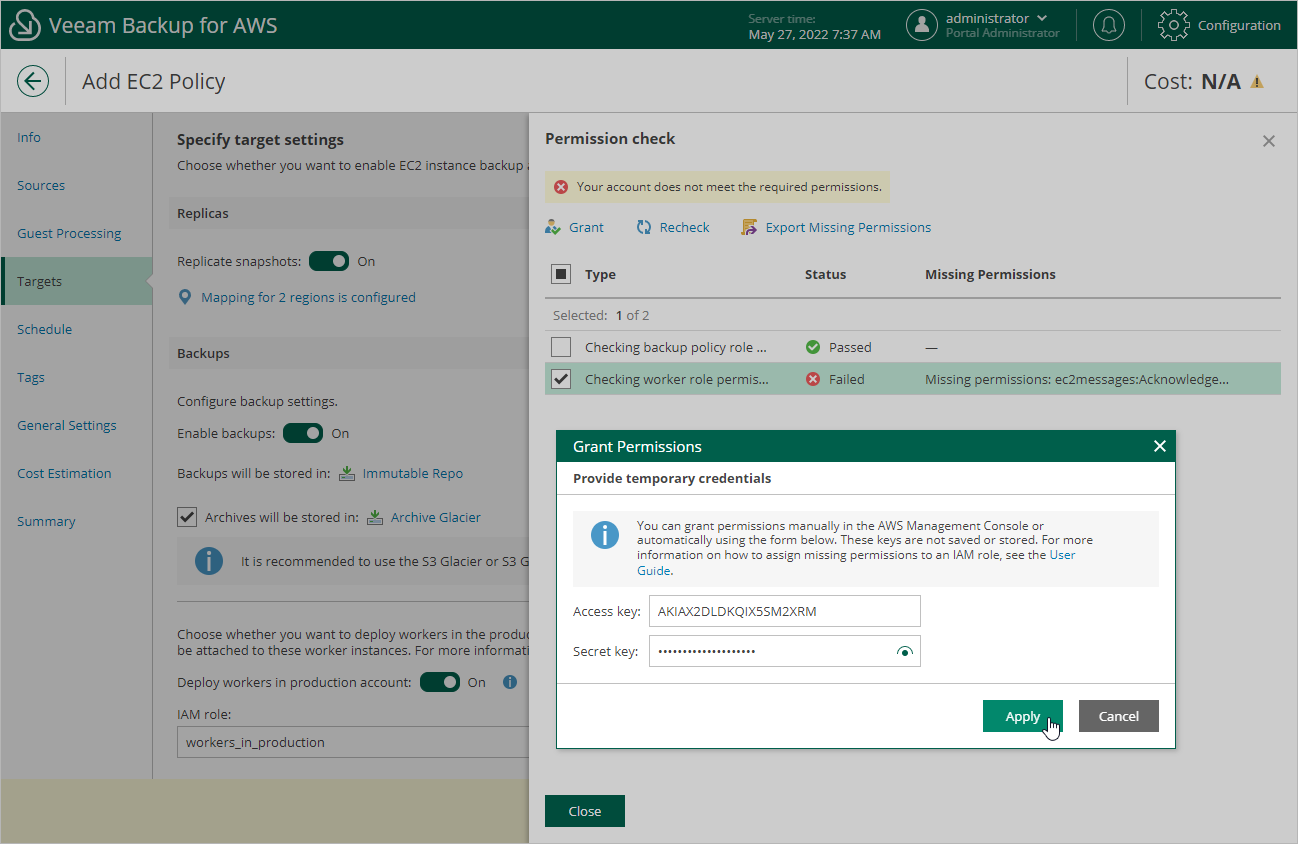This screenshot has height=844, width=1298.
Task: Focus the Secret key input field
Action: (x=785, y=652)
